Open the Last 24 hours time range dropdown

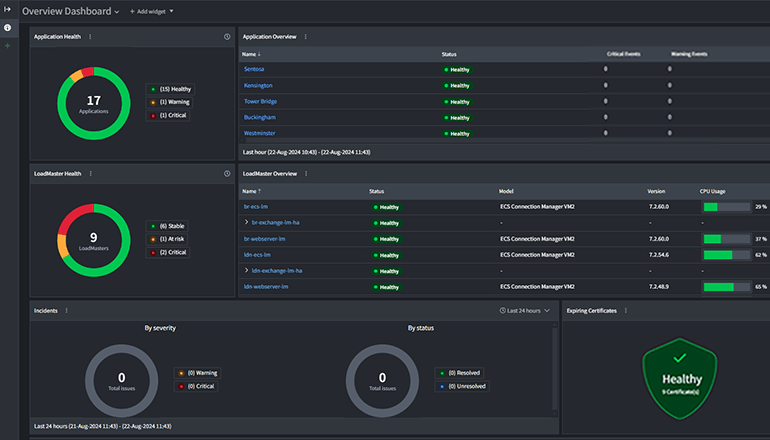tap(525, 311)
